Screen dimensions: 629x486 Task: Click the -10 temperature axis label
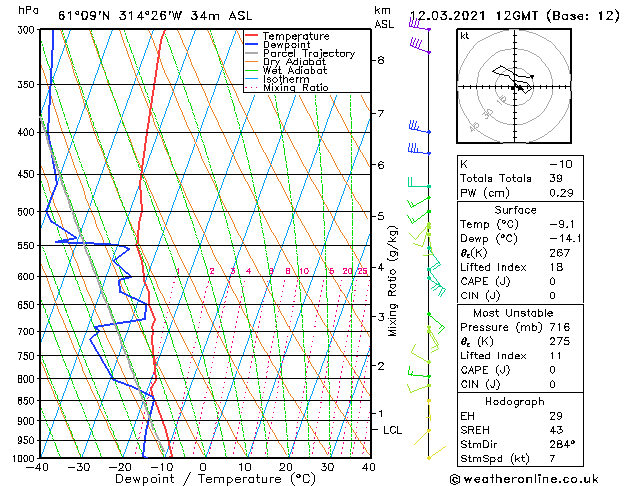[160, 468]
